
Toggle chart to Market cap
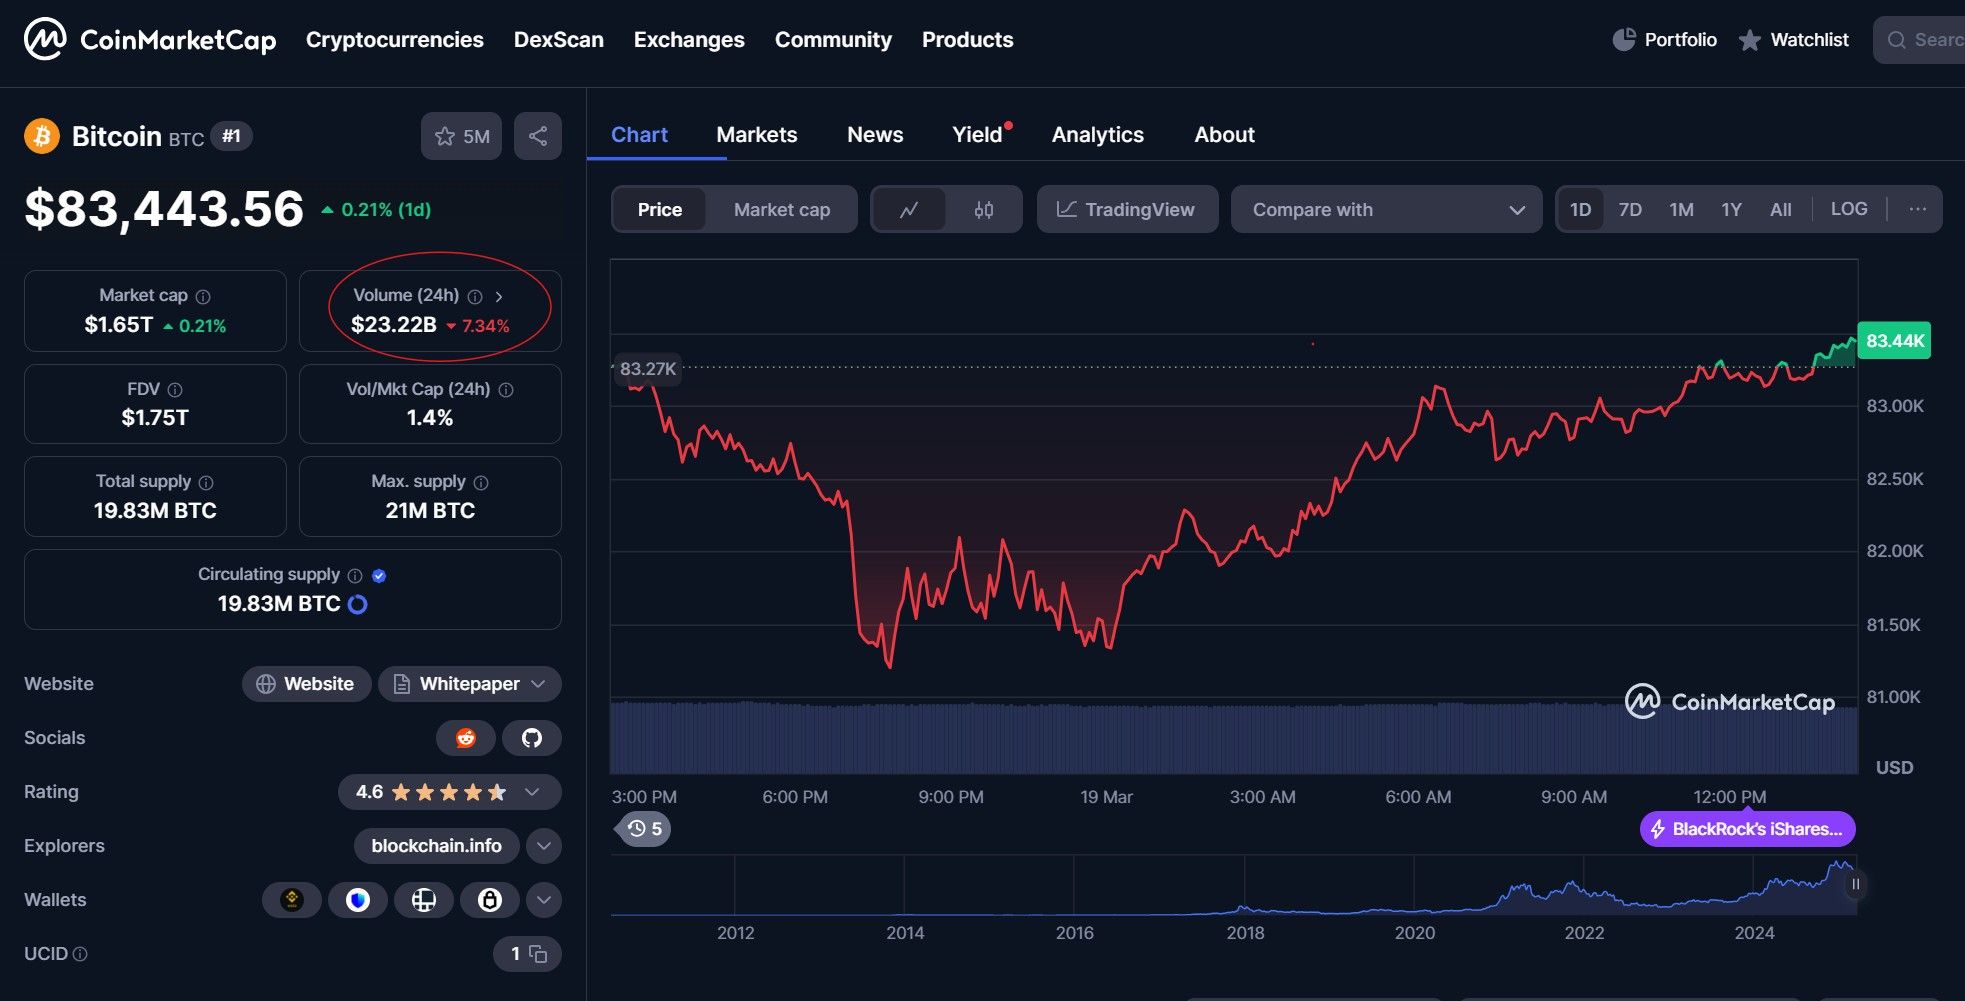coord(781,209)
